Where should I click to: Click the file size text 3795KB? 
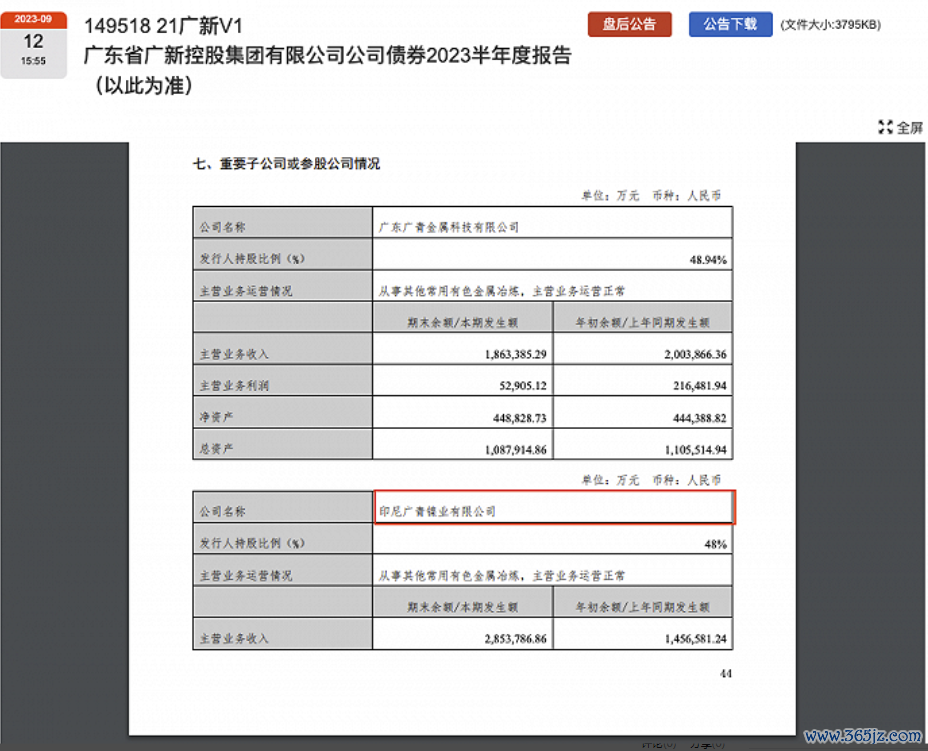831,25
